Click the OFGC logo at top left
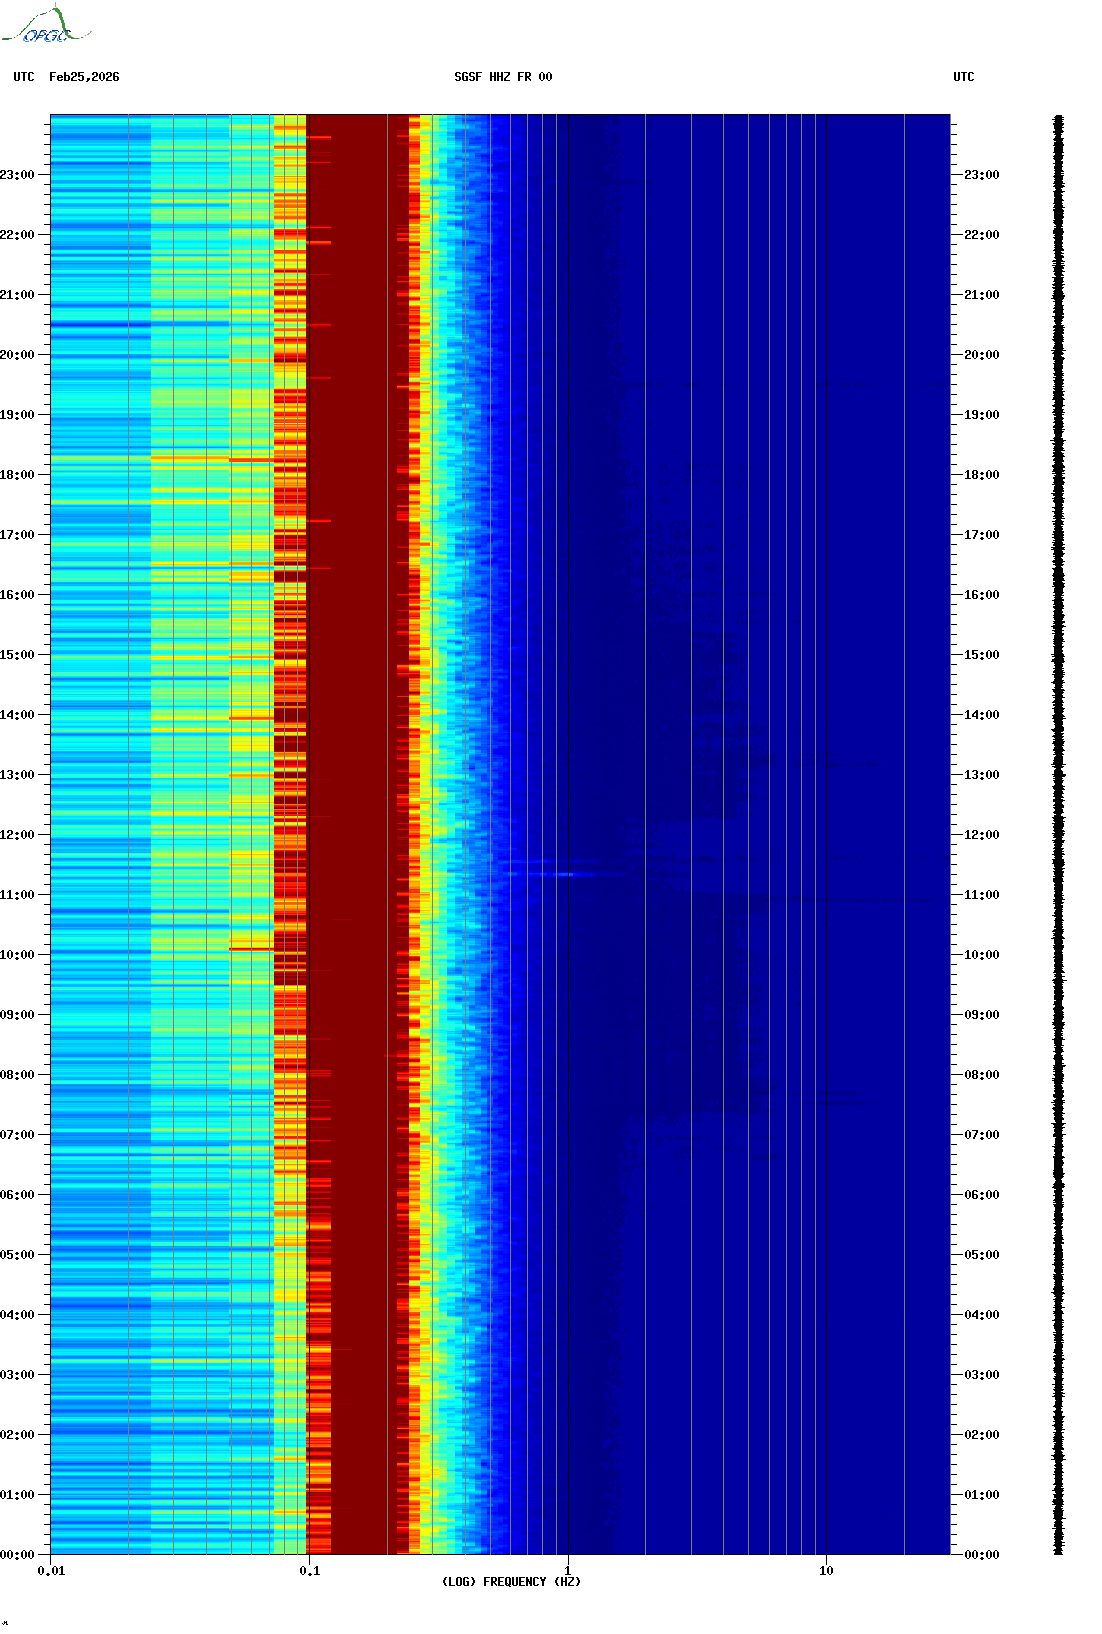This screenshot has width=1102, height=1634. (45, 25)
